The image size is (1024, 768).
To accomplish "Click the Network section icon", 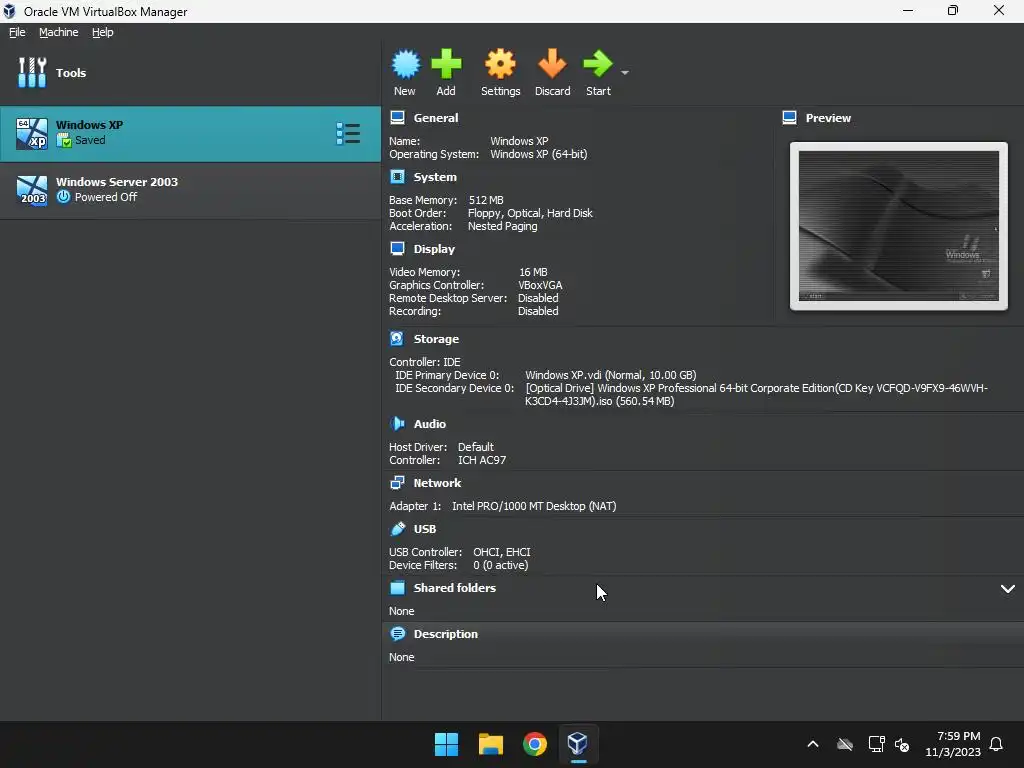I will pos(397,483).
